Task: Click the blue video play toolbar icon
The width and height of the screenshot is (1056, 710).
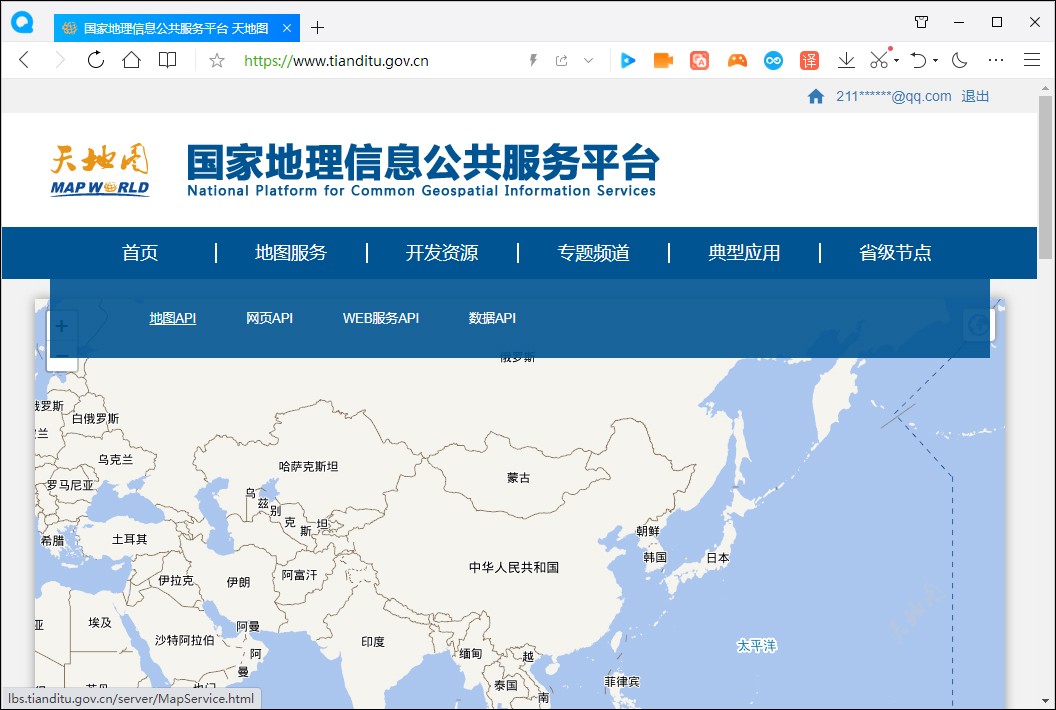Action: point(627,60)
